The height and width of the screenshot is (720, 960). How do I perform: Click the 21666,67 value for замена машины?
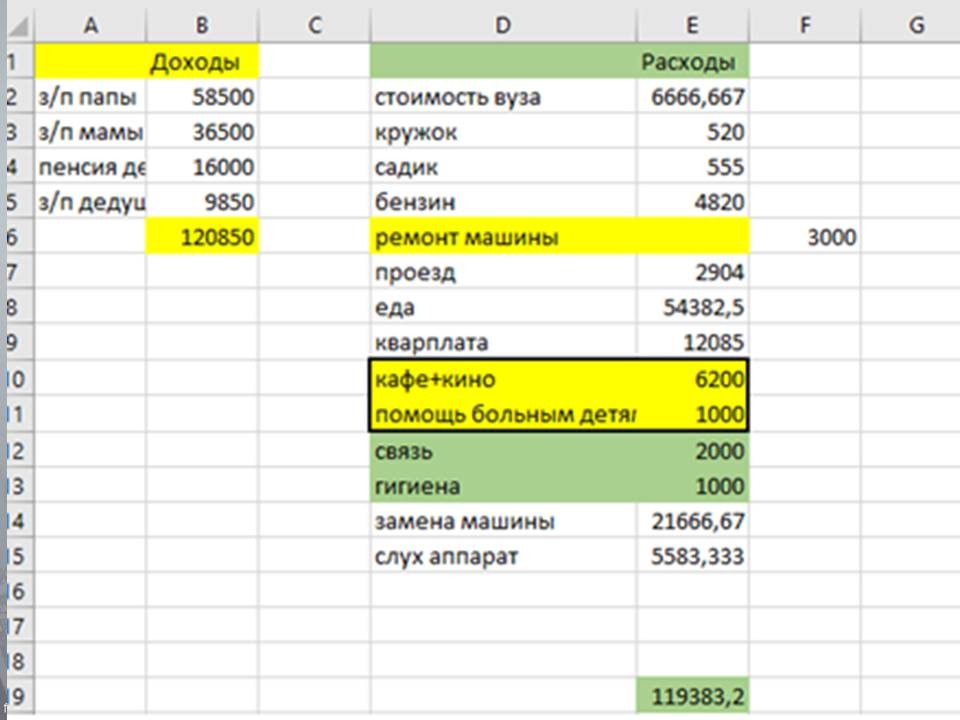pyautogui.click(x=692, y=521)
